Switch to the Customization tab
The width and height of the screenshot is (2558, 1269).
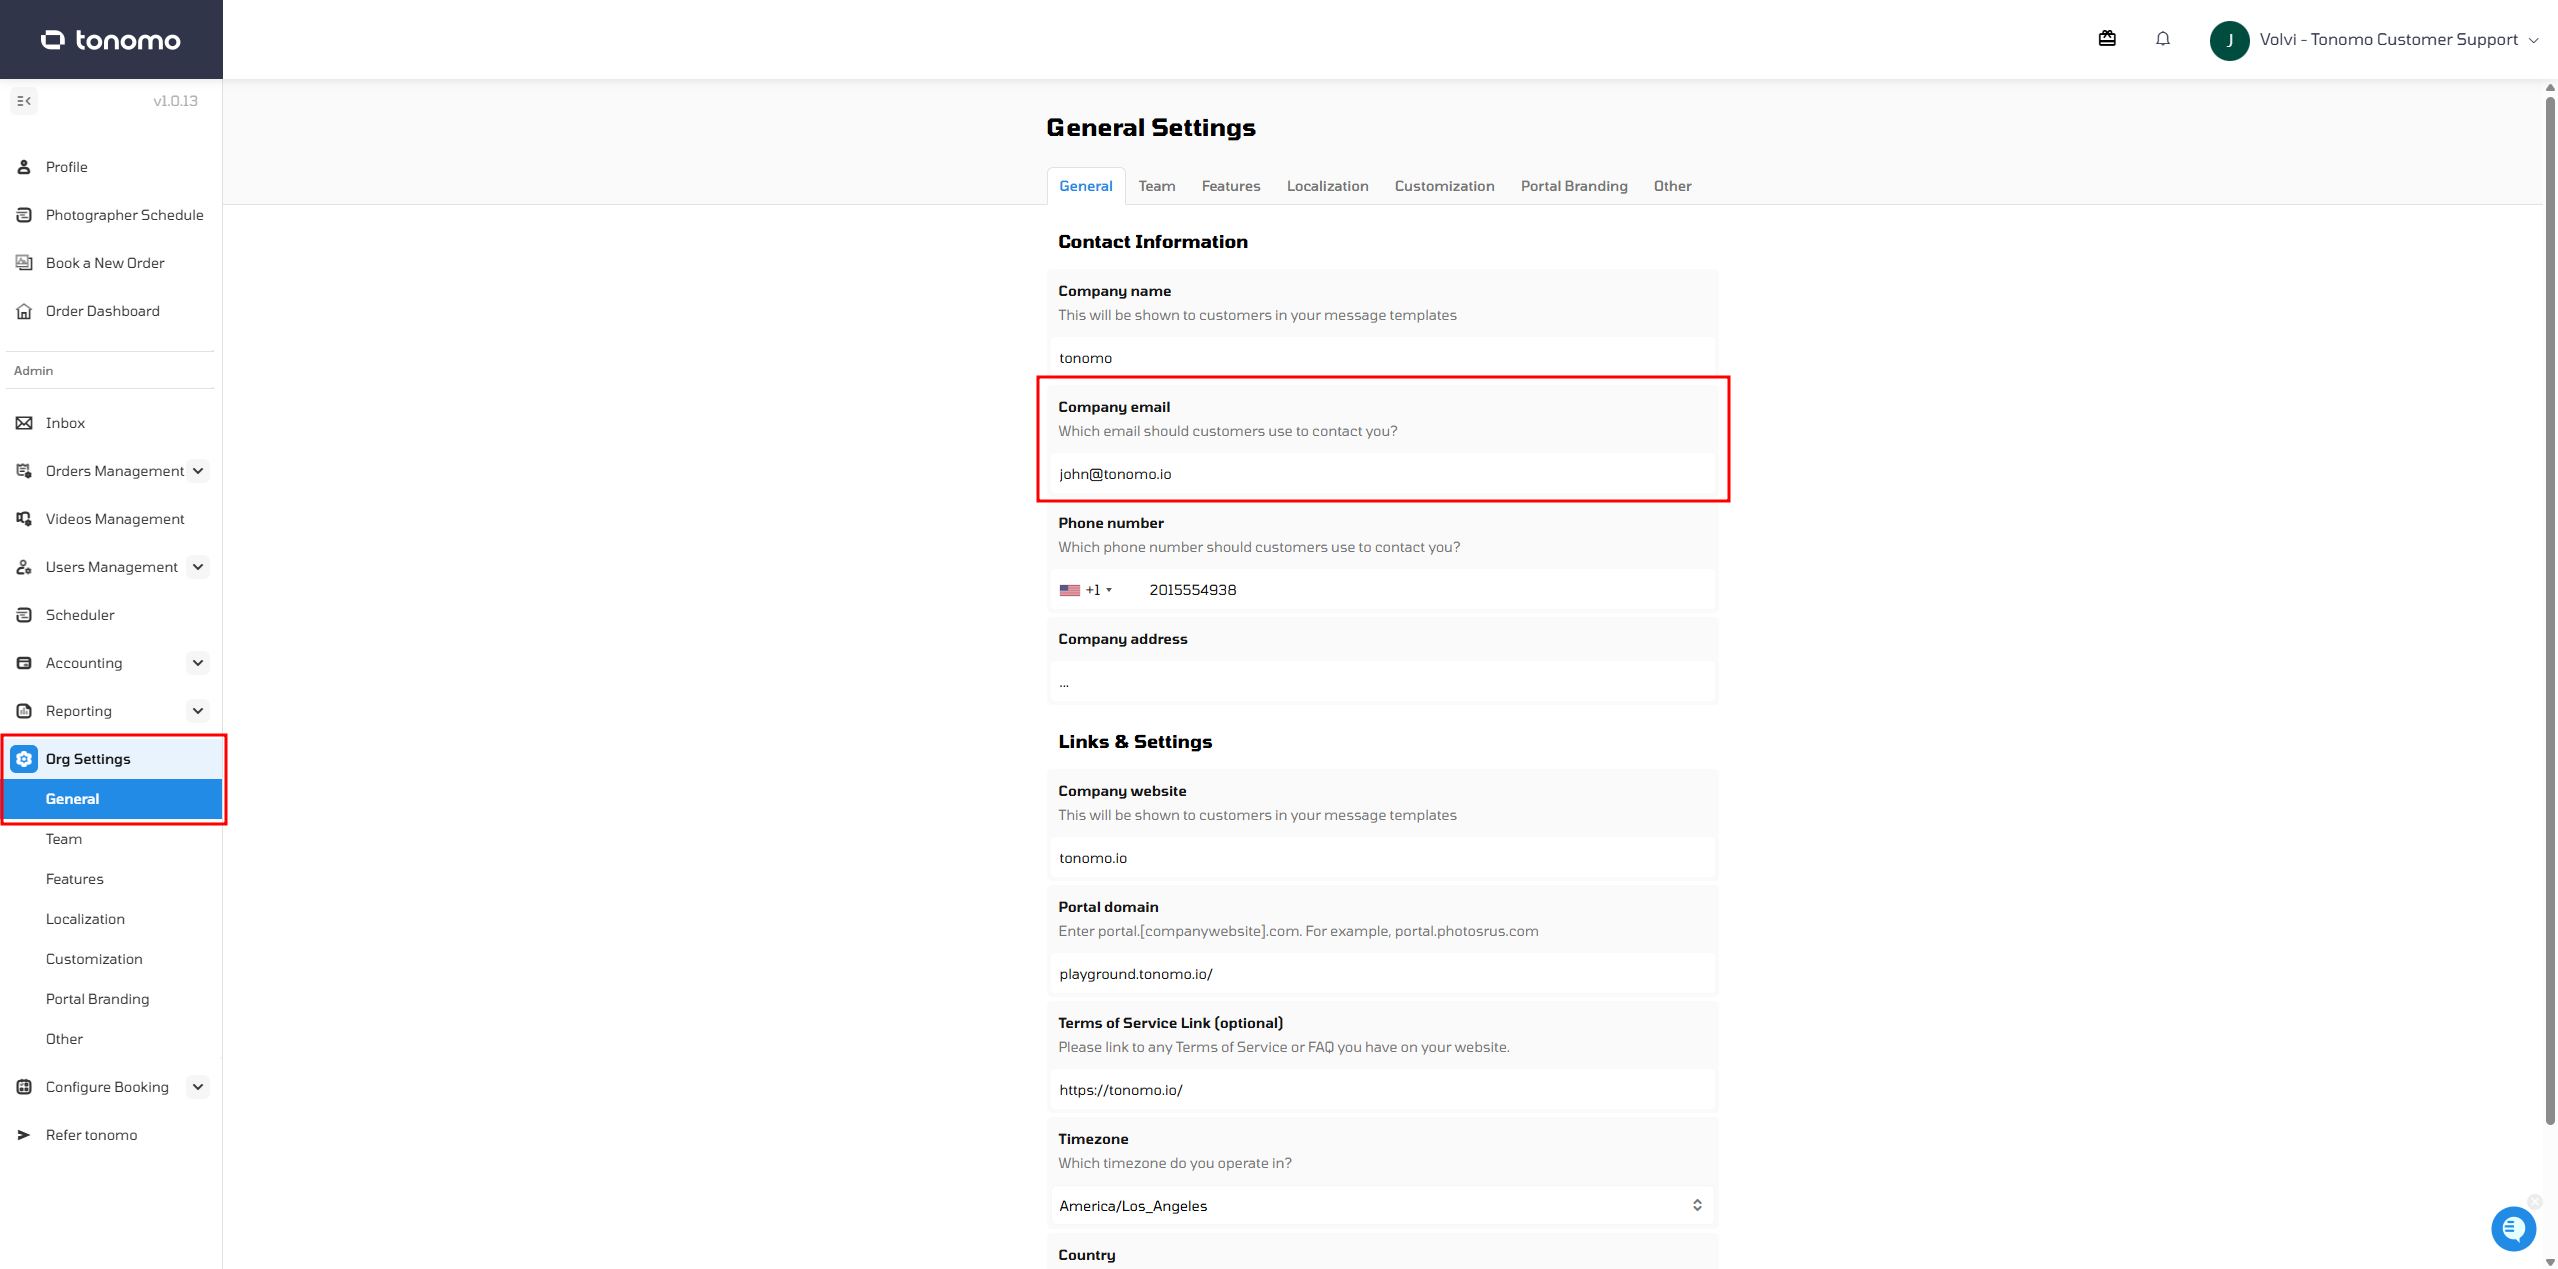pos(1444,186)
